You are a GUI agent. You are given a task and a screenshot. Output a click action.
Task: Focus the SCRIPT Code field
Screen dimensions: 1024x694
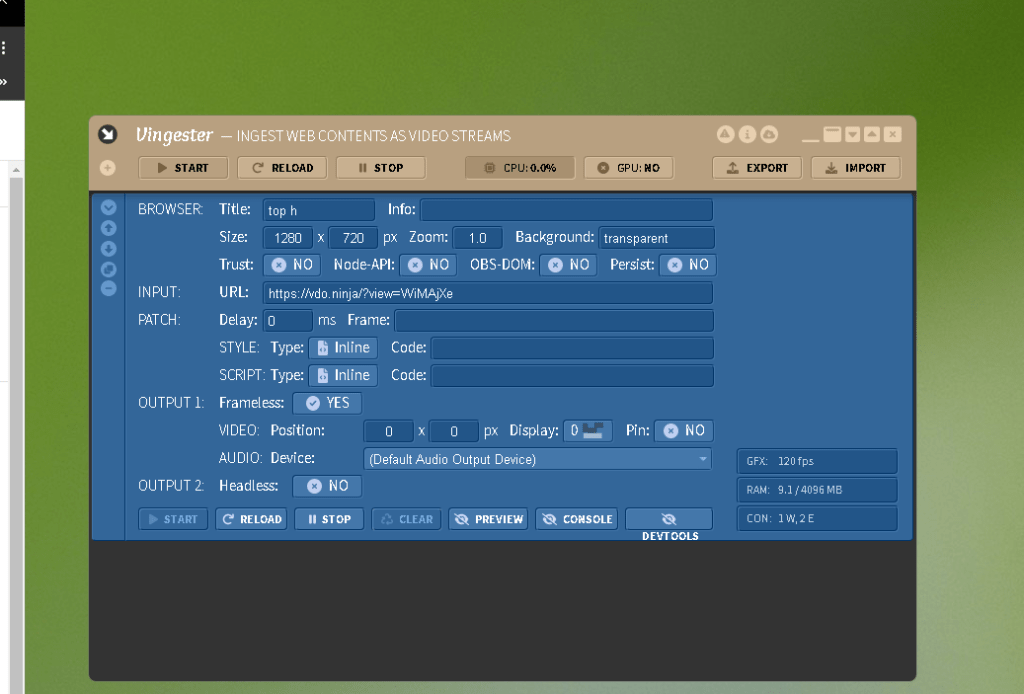point(572,375)
